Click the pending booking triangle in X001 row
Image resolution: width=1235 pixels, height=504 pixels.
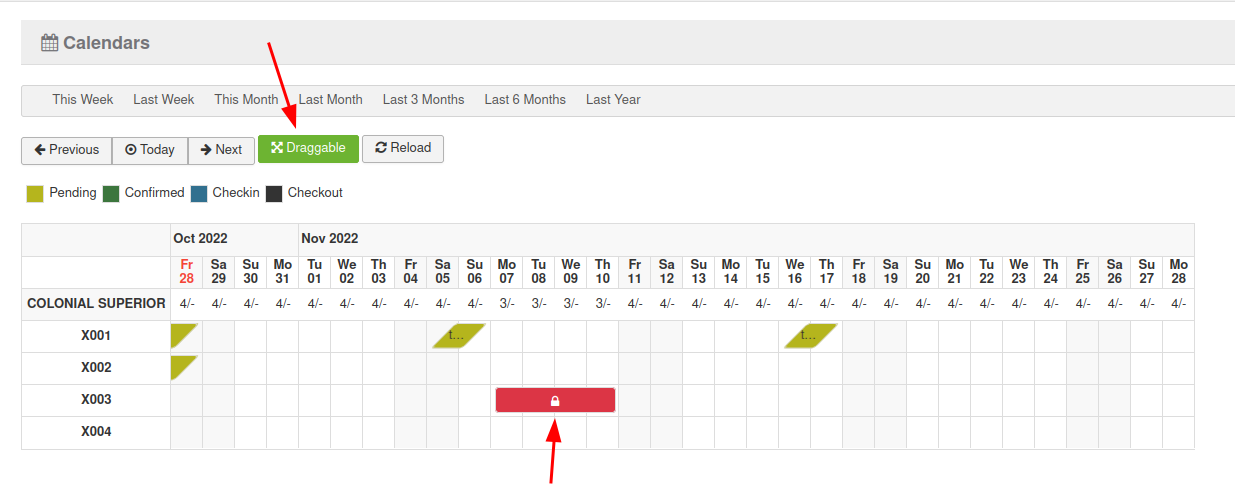click(181, 333)
